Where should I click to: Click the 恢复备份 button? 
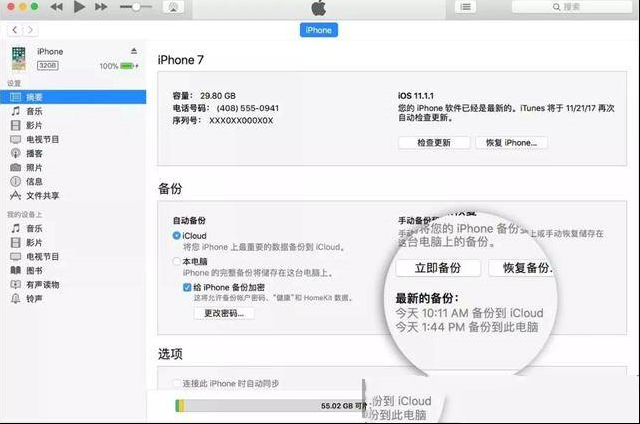[x=522, y=268]
